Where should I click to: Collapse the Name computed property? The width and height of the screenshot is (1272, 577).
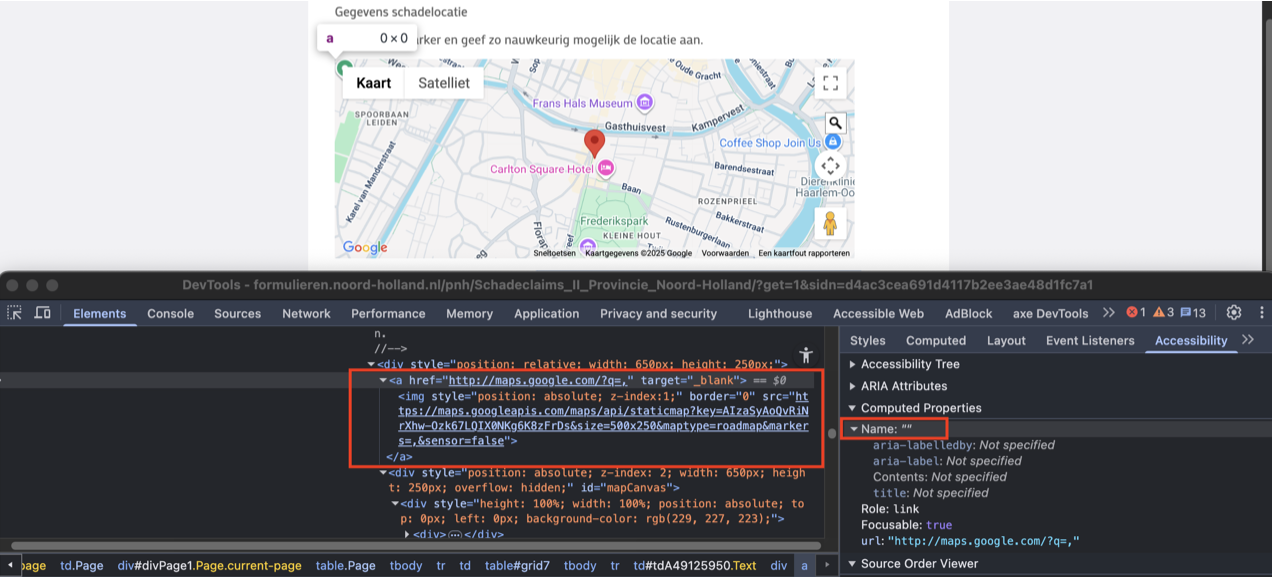pos(853,429)
